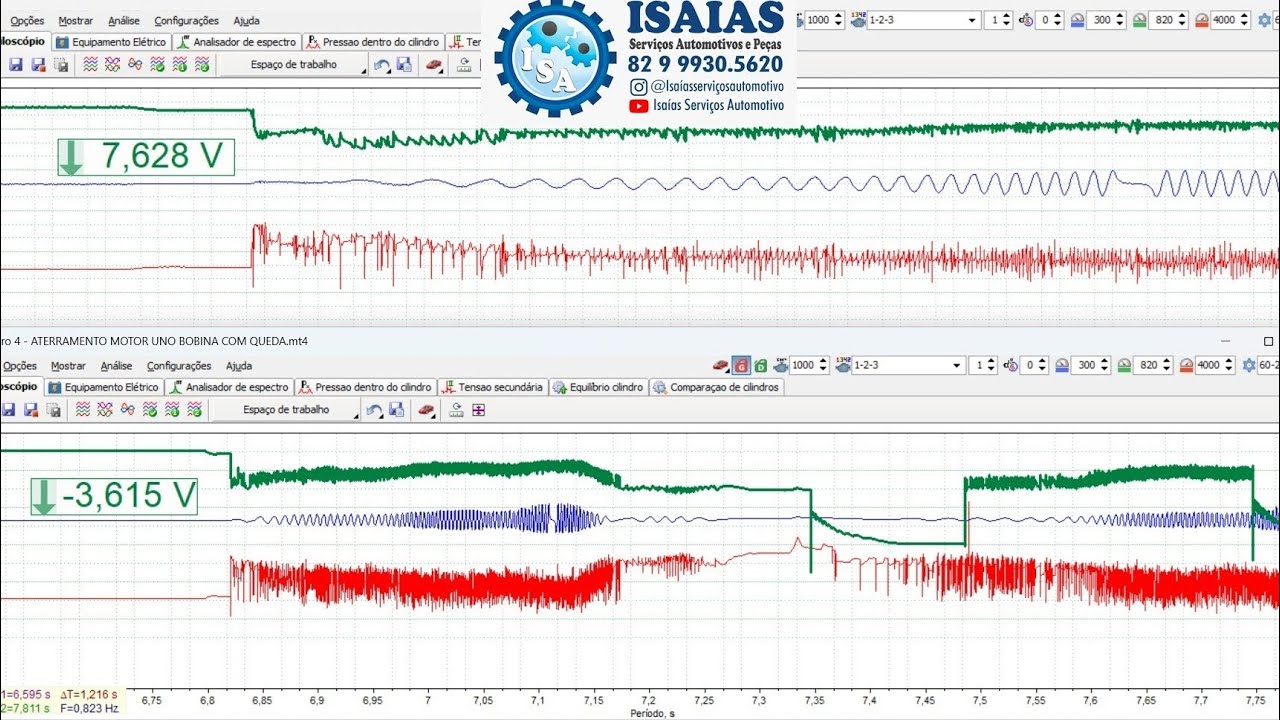The image size is (1280, 720).
Task: Click the ΔT=1,216 s status text
Action: [x=89, y=694]
